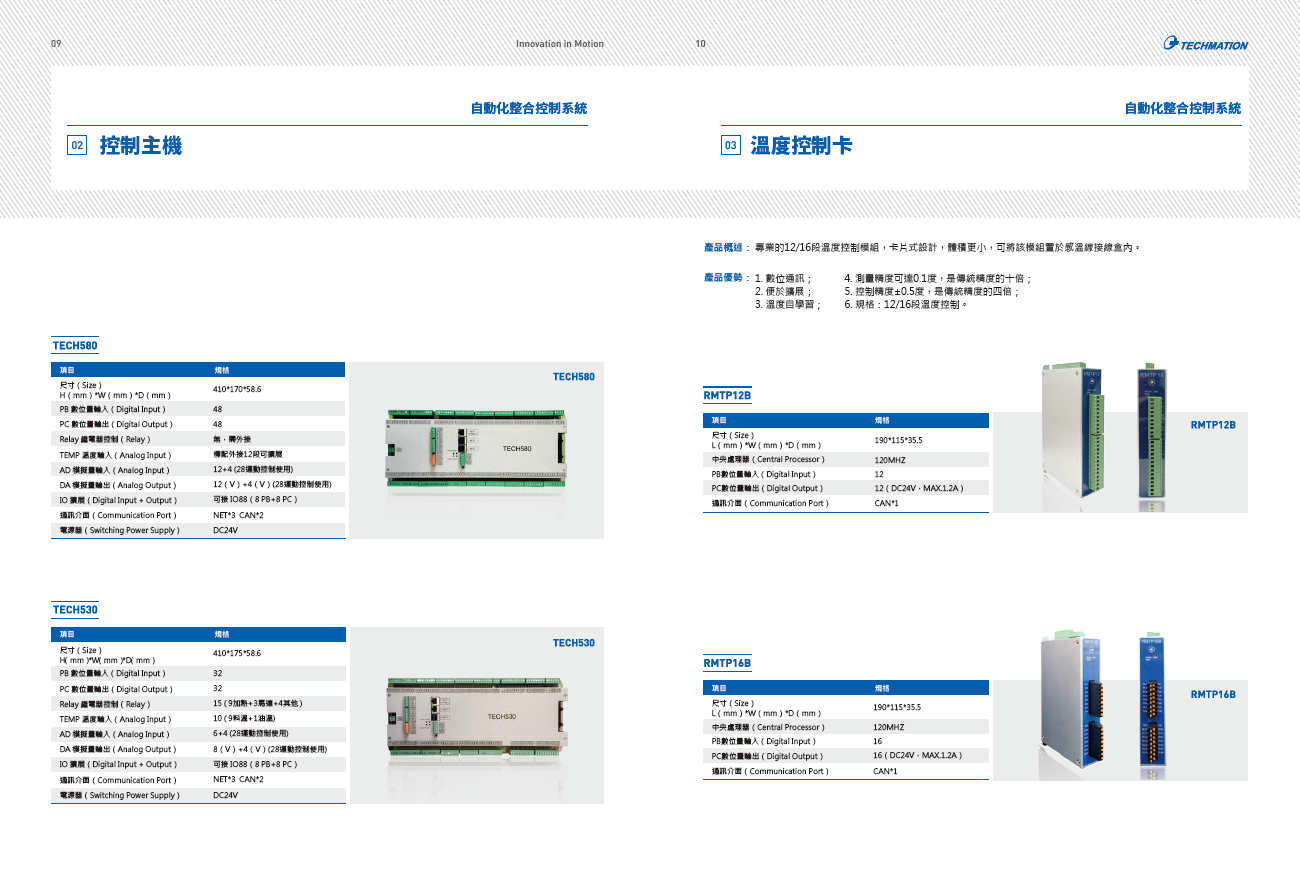The image size is (1300, 887).
Task: Open the TECH530 controller product photo
Action: coord(476,715)
